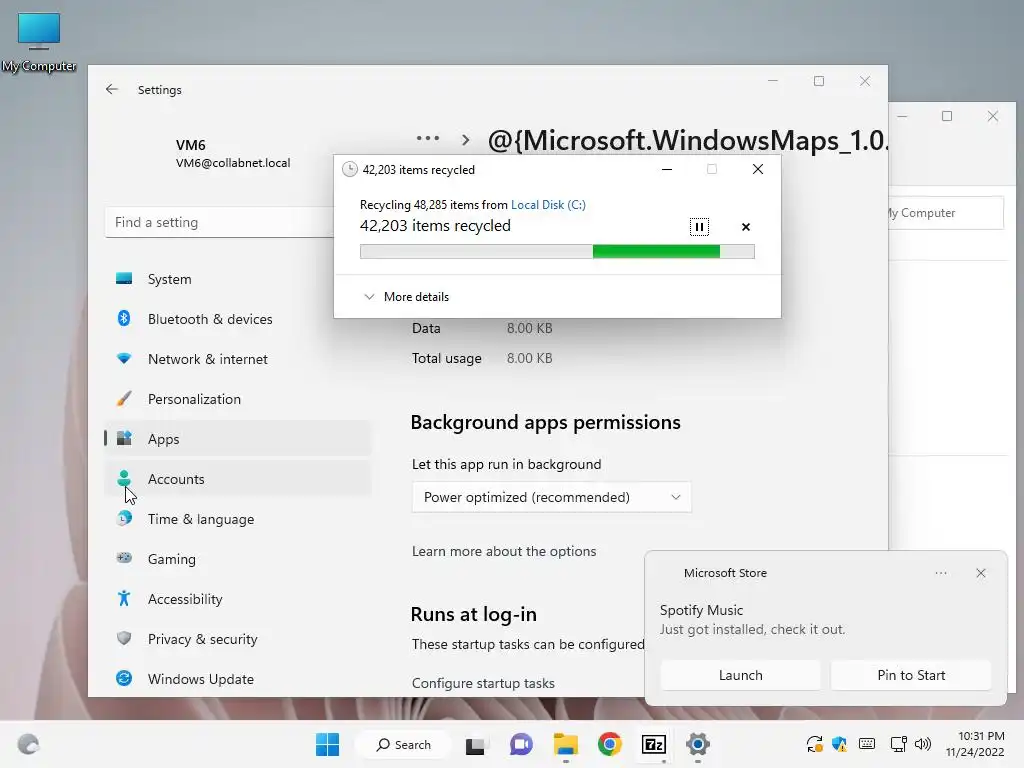The width and height of the screenshot is (1024, 768).
Task: Go to Network & internet settings
Action: tap(237, 359)
